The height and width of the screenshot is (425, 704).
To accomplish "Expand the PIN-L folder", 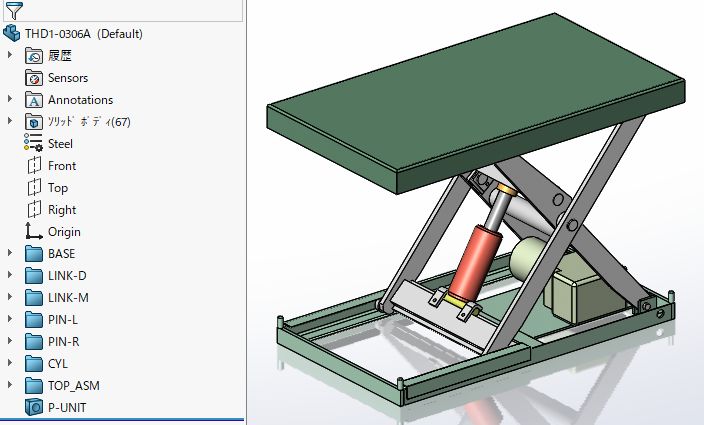I will tap(10, 319).
